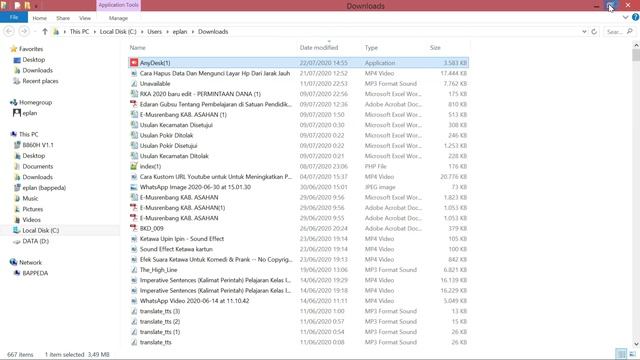This screenshot has height=360, width=640.
Task: Open the BAPPEDA computer icon
Action: click(17, 273)
